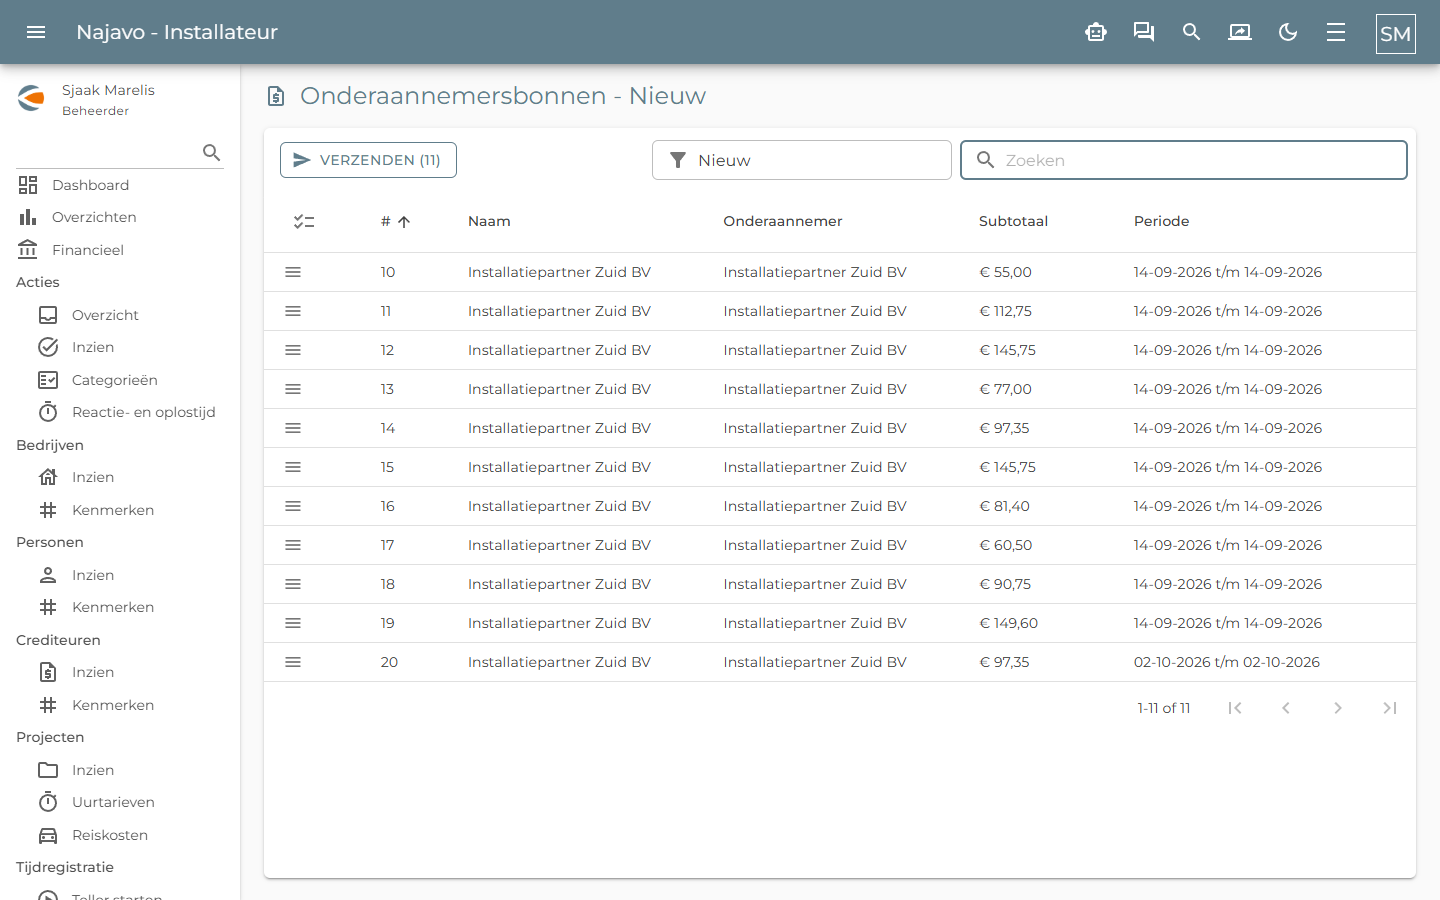
Task: Sort table by Periode column
Action: coord(1161,221)
